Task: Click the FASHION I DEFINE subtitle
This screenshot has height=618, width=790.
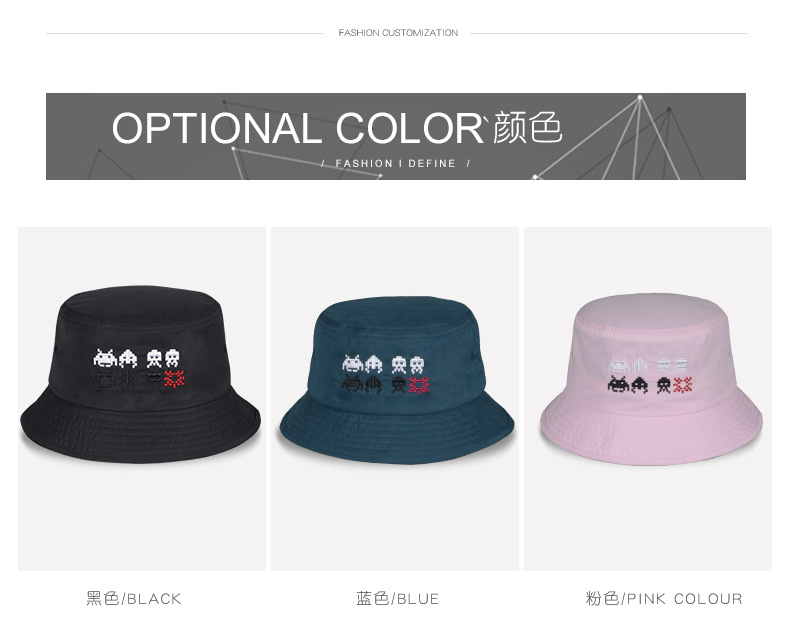Action: pyautogui.click(x=396, y=163)
